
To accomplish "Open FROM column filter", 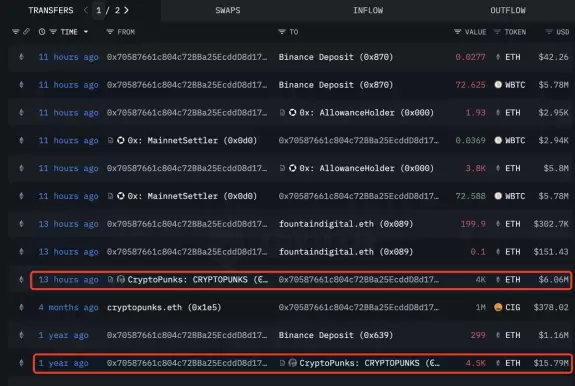I will [110, 32].
